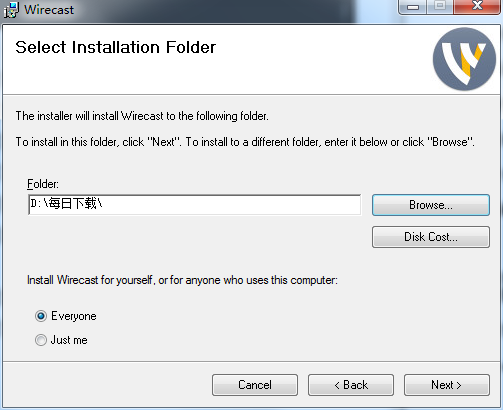Image resolution: width=503 pixels, height=410 pixels.
Task: Choose the Just me radio option
Action: (x=41, y=340)
